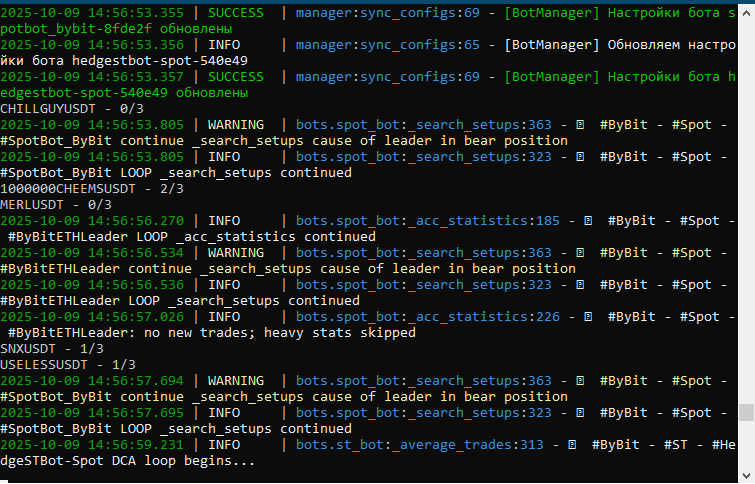This screenshot has width=755, height=484.
Task: Click the first green SUCCESS label
Action: coord(237,12)
